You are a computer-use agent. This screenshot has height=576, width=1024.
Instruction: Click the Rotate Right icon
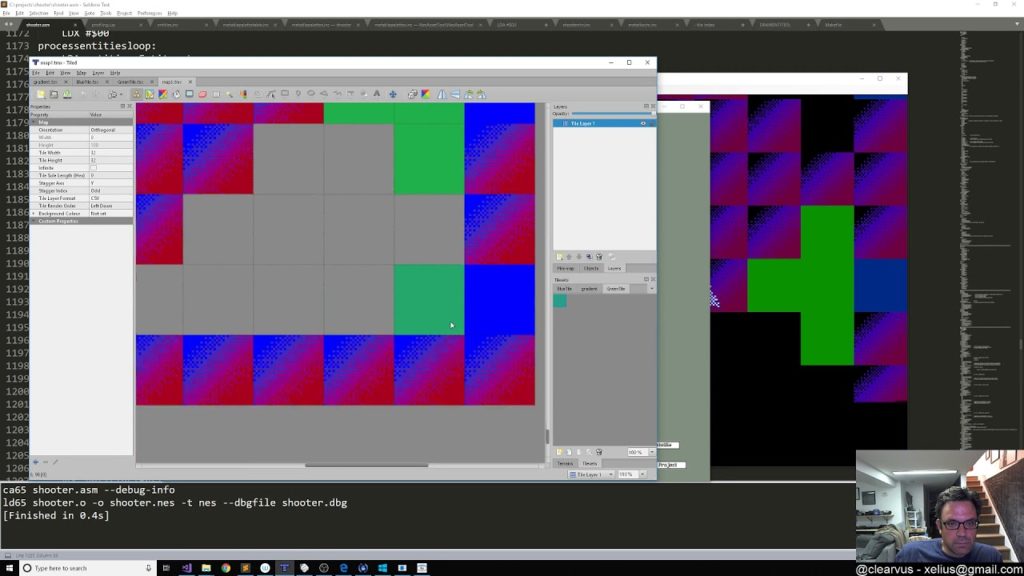[x=481, y=94]
